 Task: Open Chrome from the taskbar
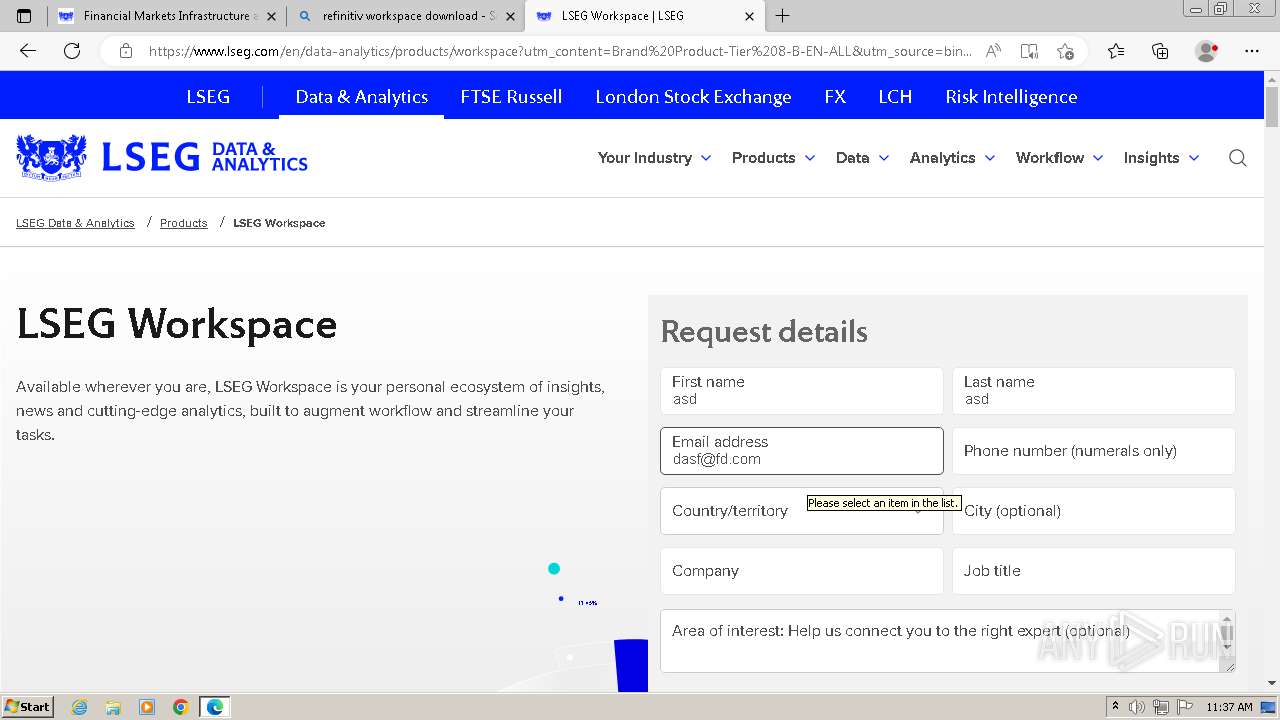(181, 707)
